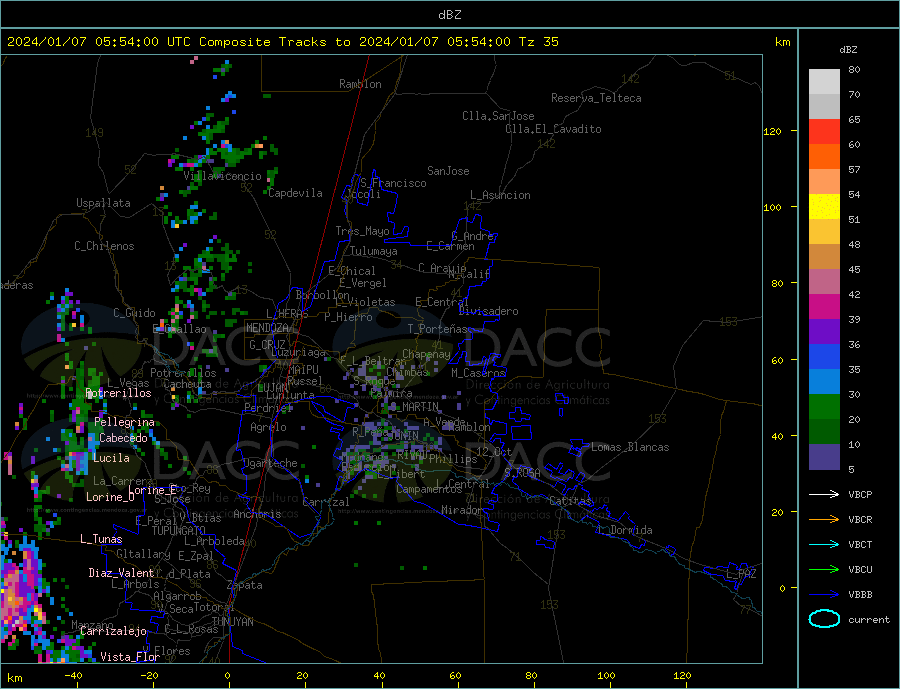Click the Uspallata place label
This screenshot has width=900, height=689.
tap(103, 203)
